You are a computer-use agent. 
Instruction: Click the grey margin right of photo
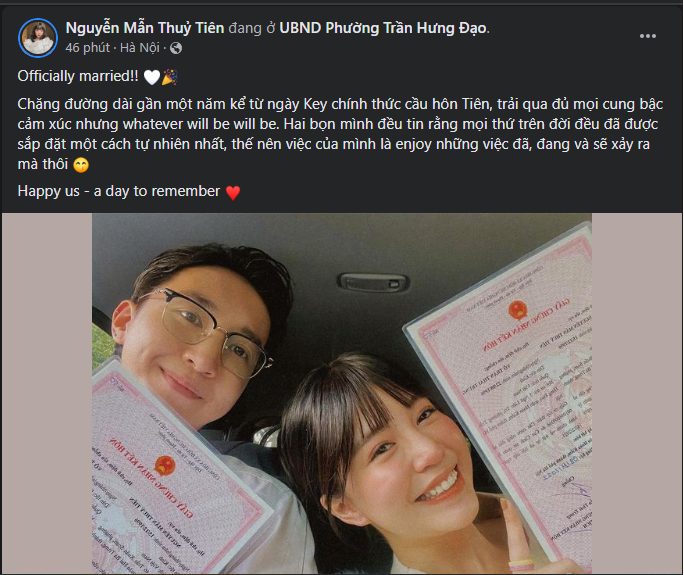[x=636, y=393]
